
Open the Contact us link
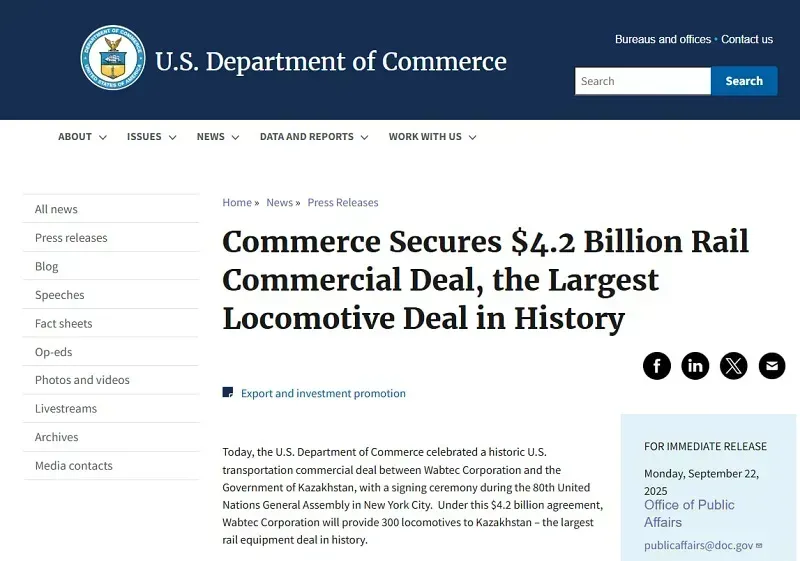pyautogui.click(x=746, y=39)
